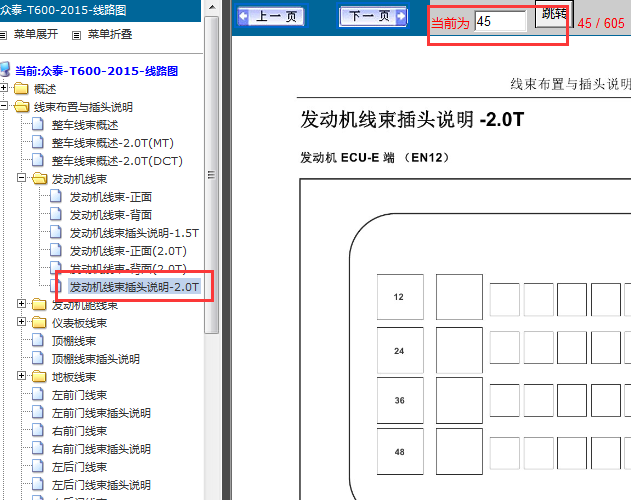Expand the 概述 folder node

[x=4, y=87]
